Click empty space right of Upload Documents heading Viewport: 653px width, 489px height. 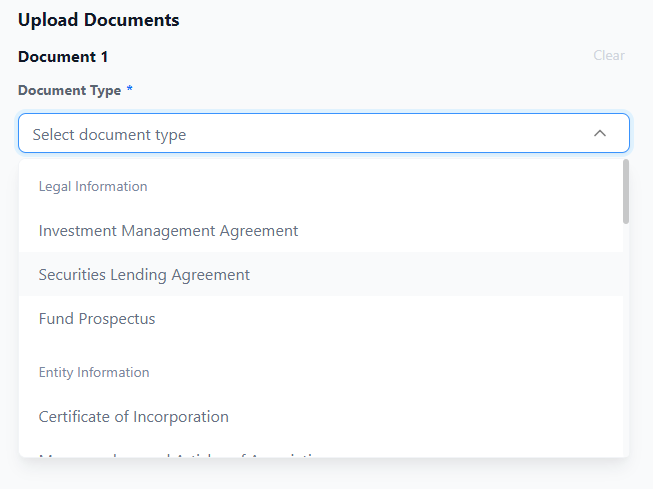click(x=400, y=20)
